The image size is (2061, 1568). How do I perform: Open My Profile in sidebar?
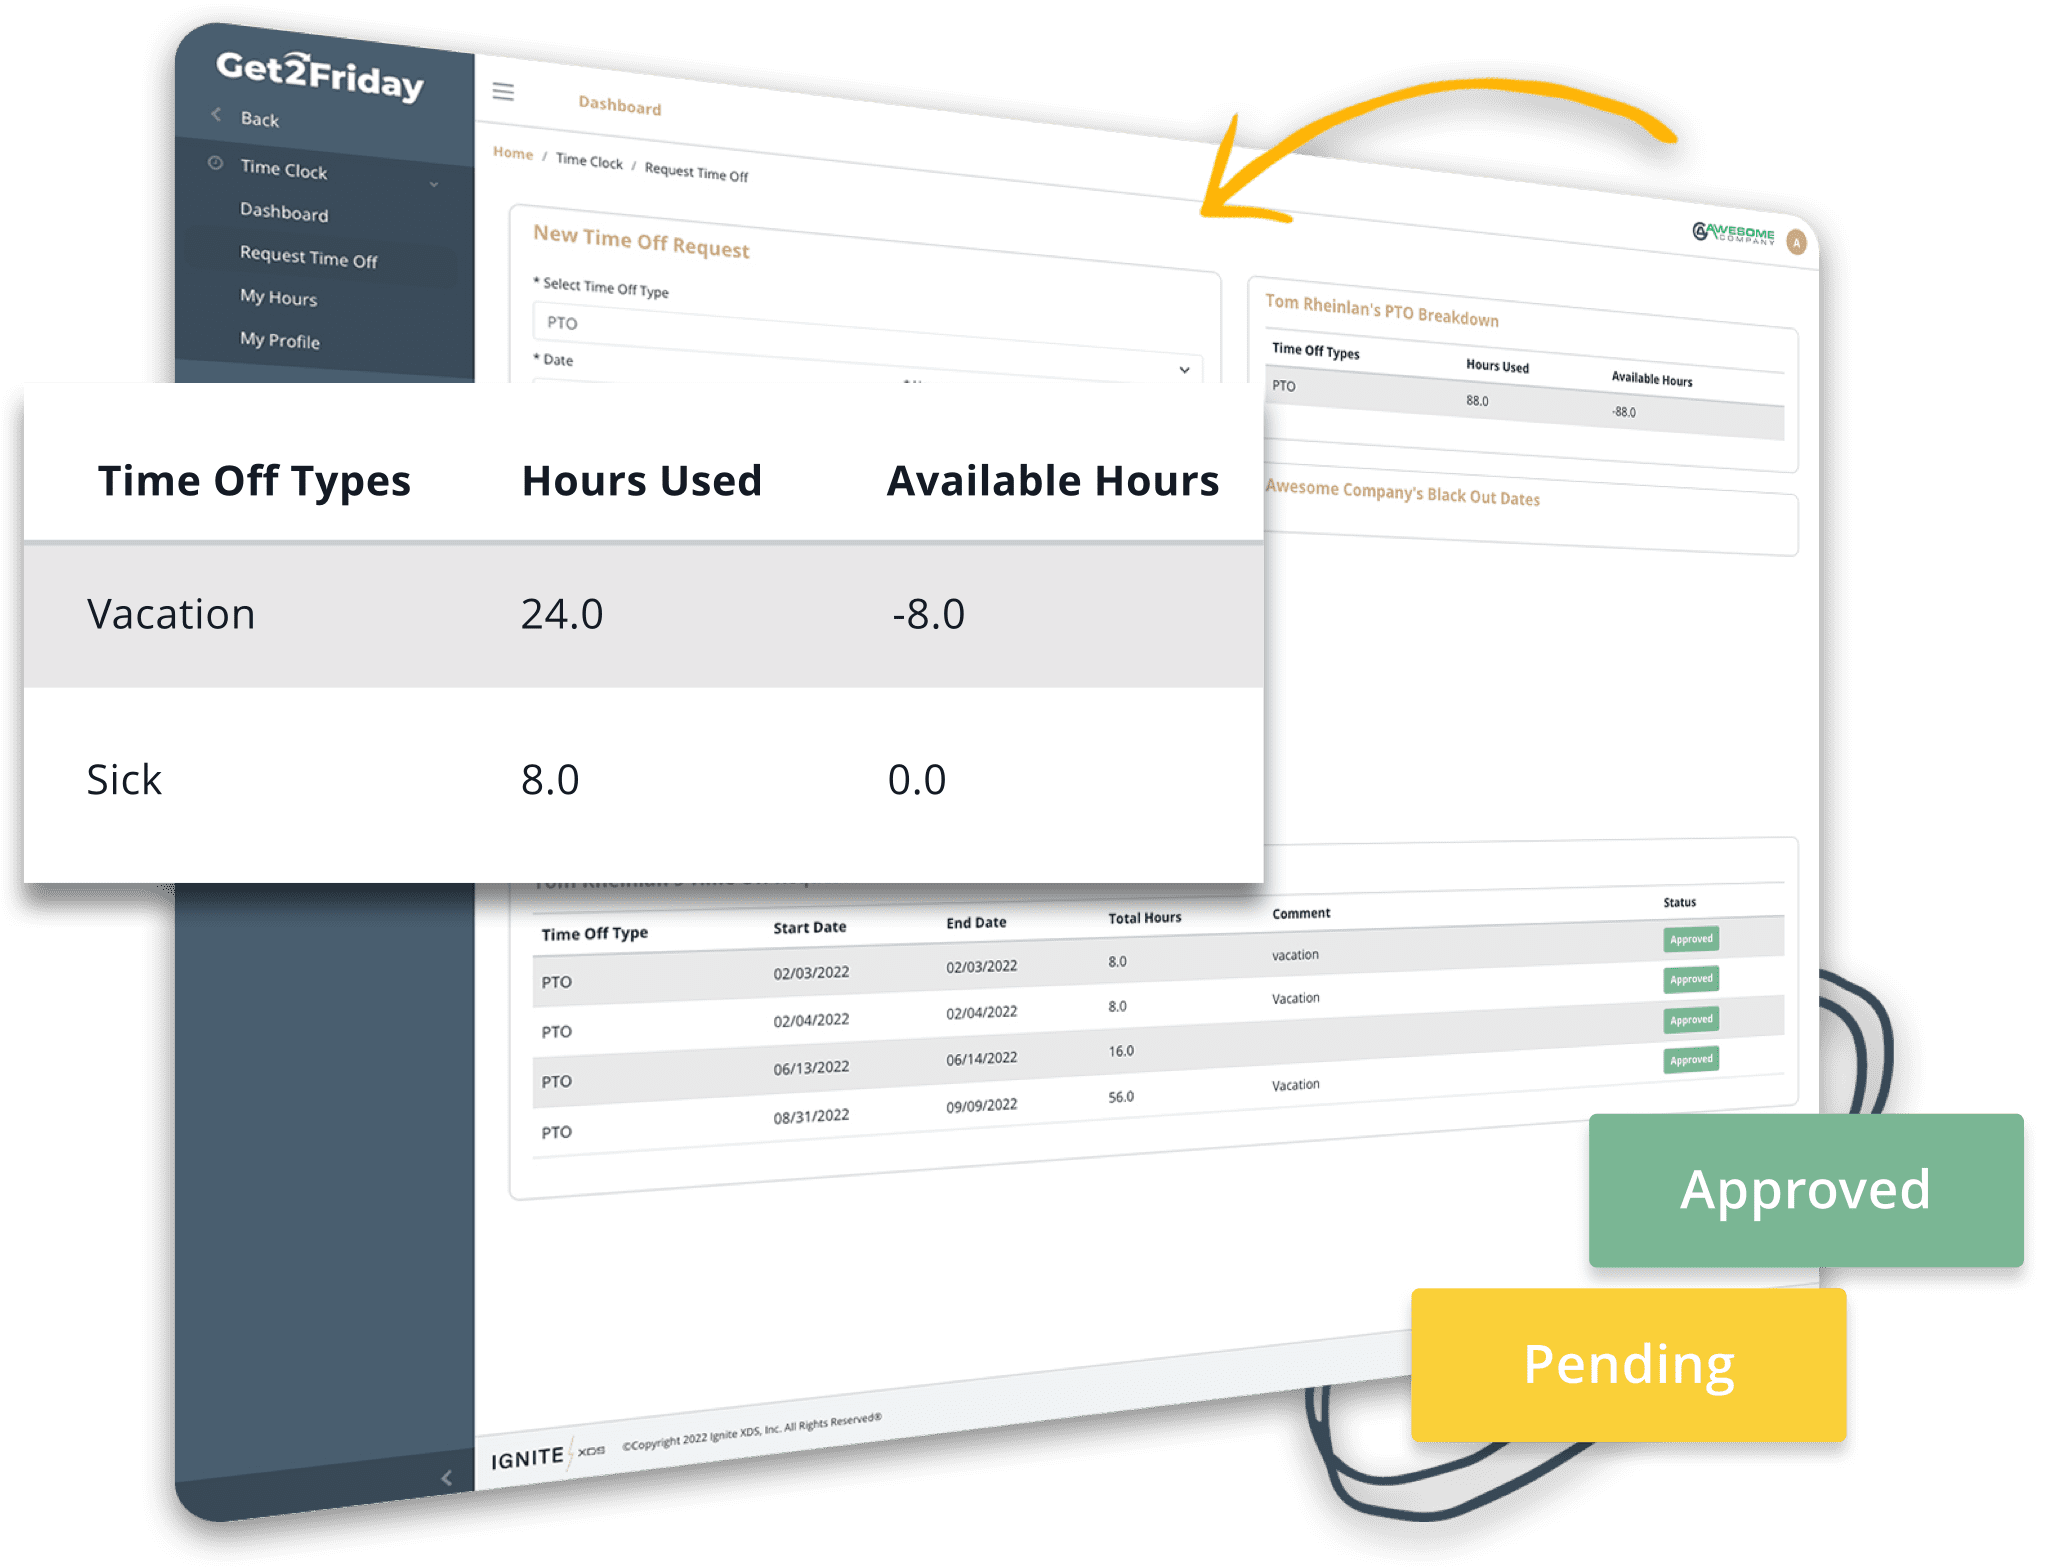pos(280,340)
